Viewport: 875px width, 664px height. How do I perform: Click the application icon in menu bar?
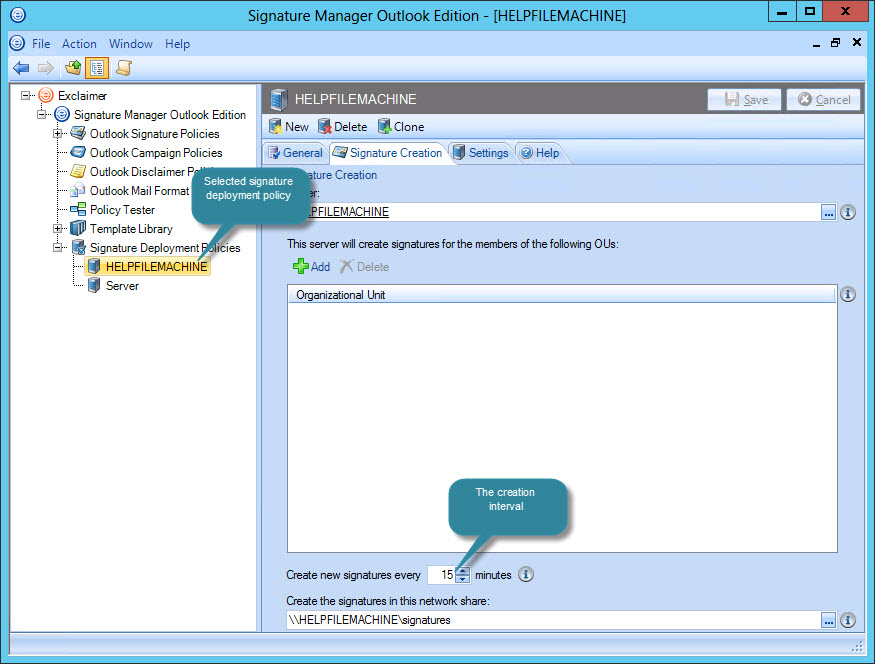(17, 43)
